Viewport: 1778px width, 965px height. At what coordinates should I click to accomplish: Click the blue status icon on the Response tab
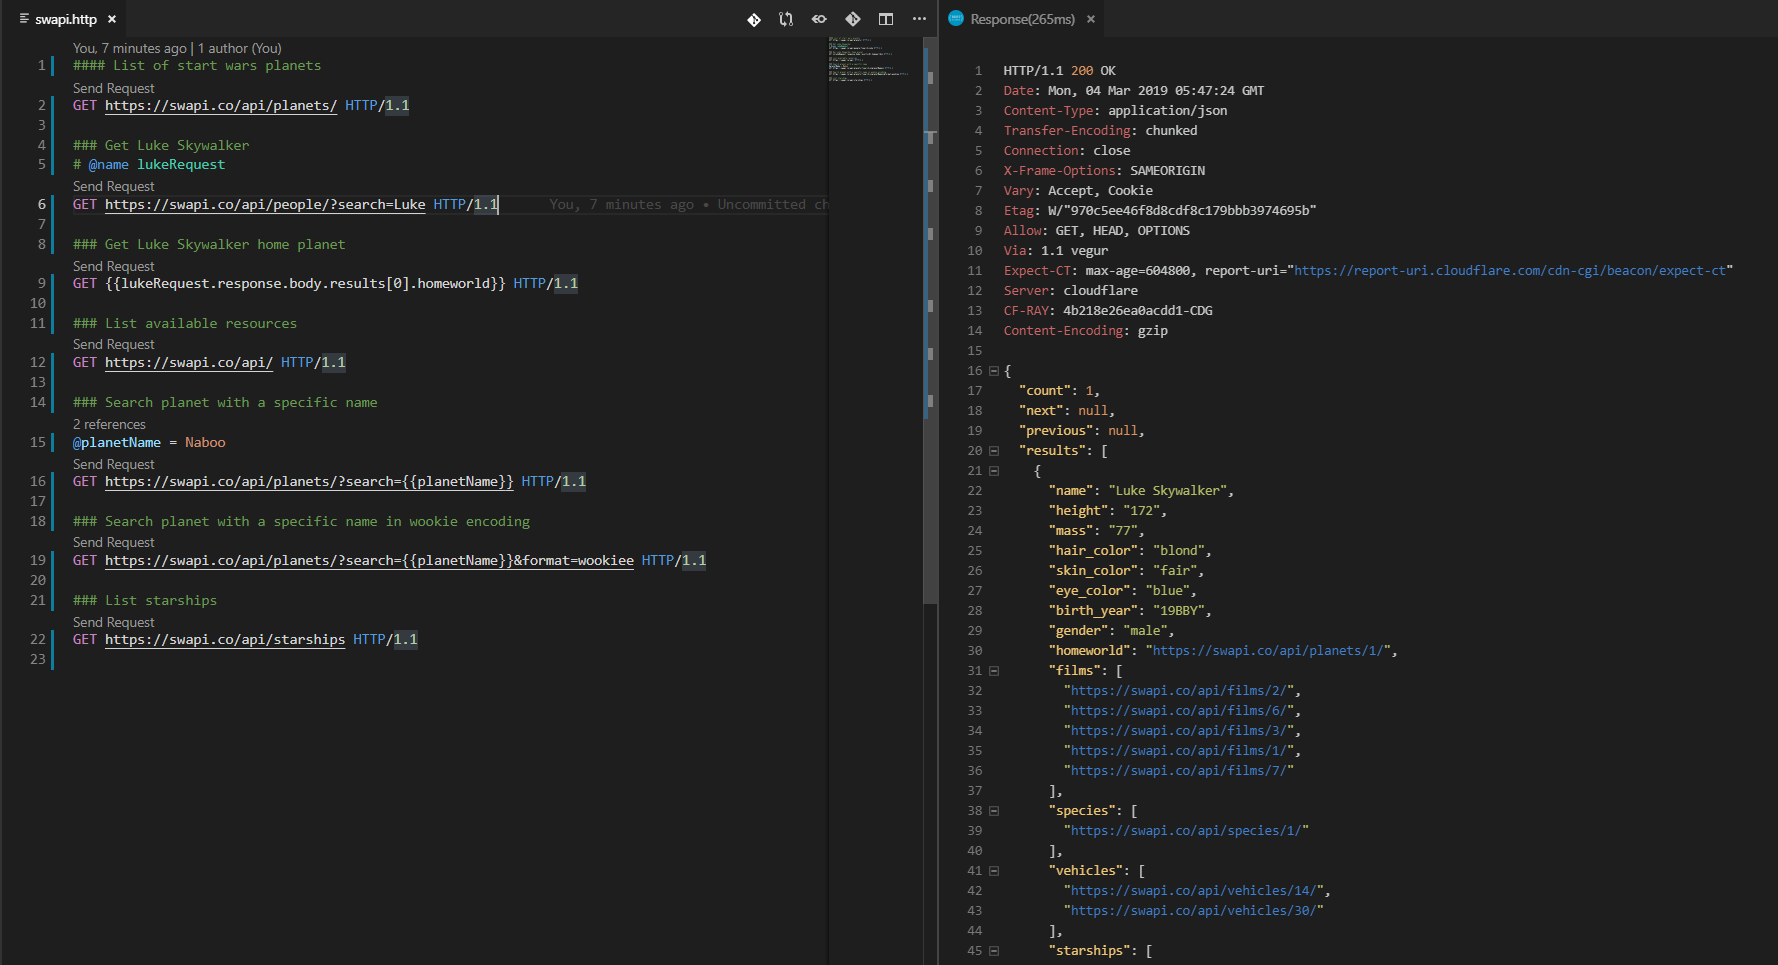click(954, 18)
